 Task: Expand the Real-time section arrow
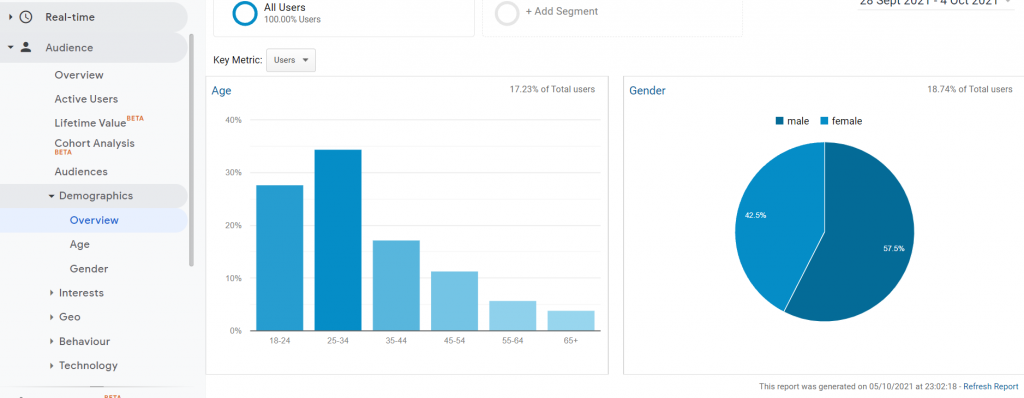pos(10,17)
